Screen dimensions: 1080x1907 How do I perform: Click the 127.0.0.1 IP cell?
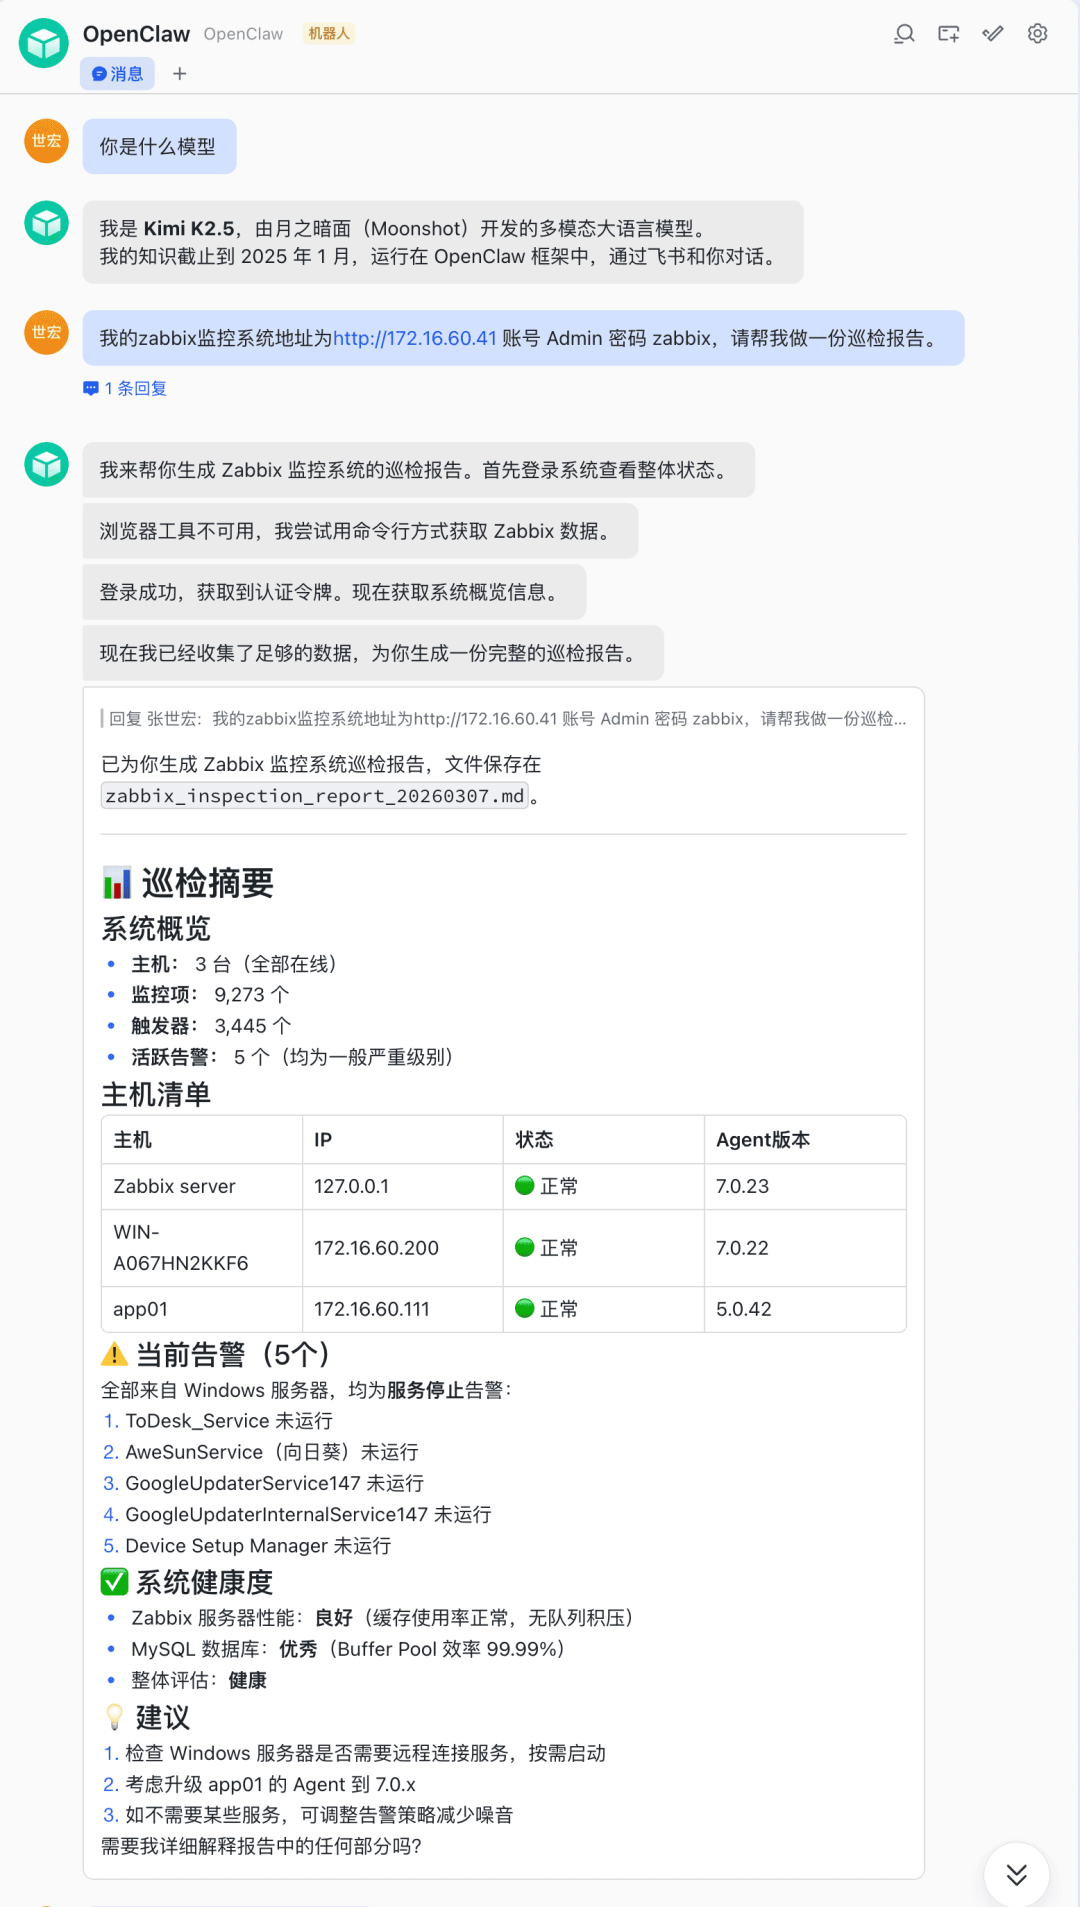(x=403, y=1186)
